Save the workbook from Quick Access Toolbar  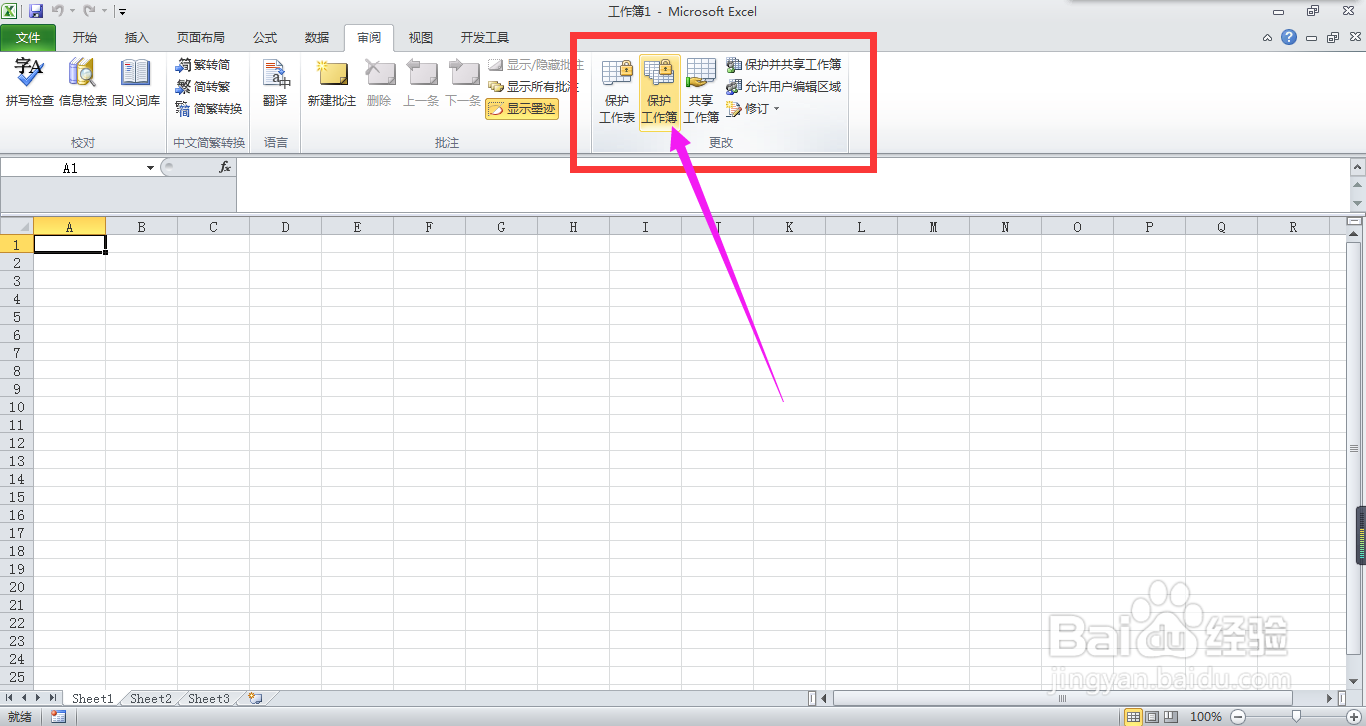36,11
